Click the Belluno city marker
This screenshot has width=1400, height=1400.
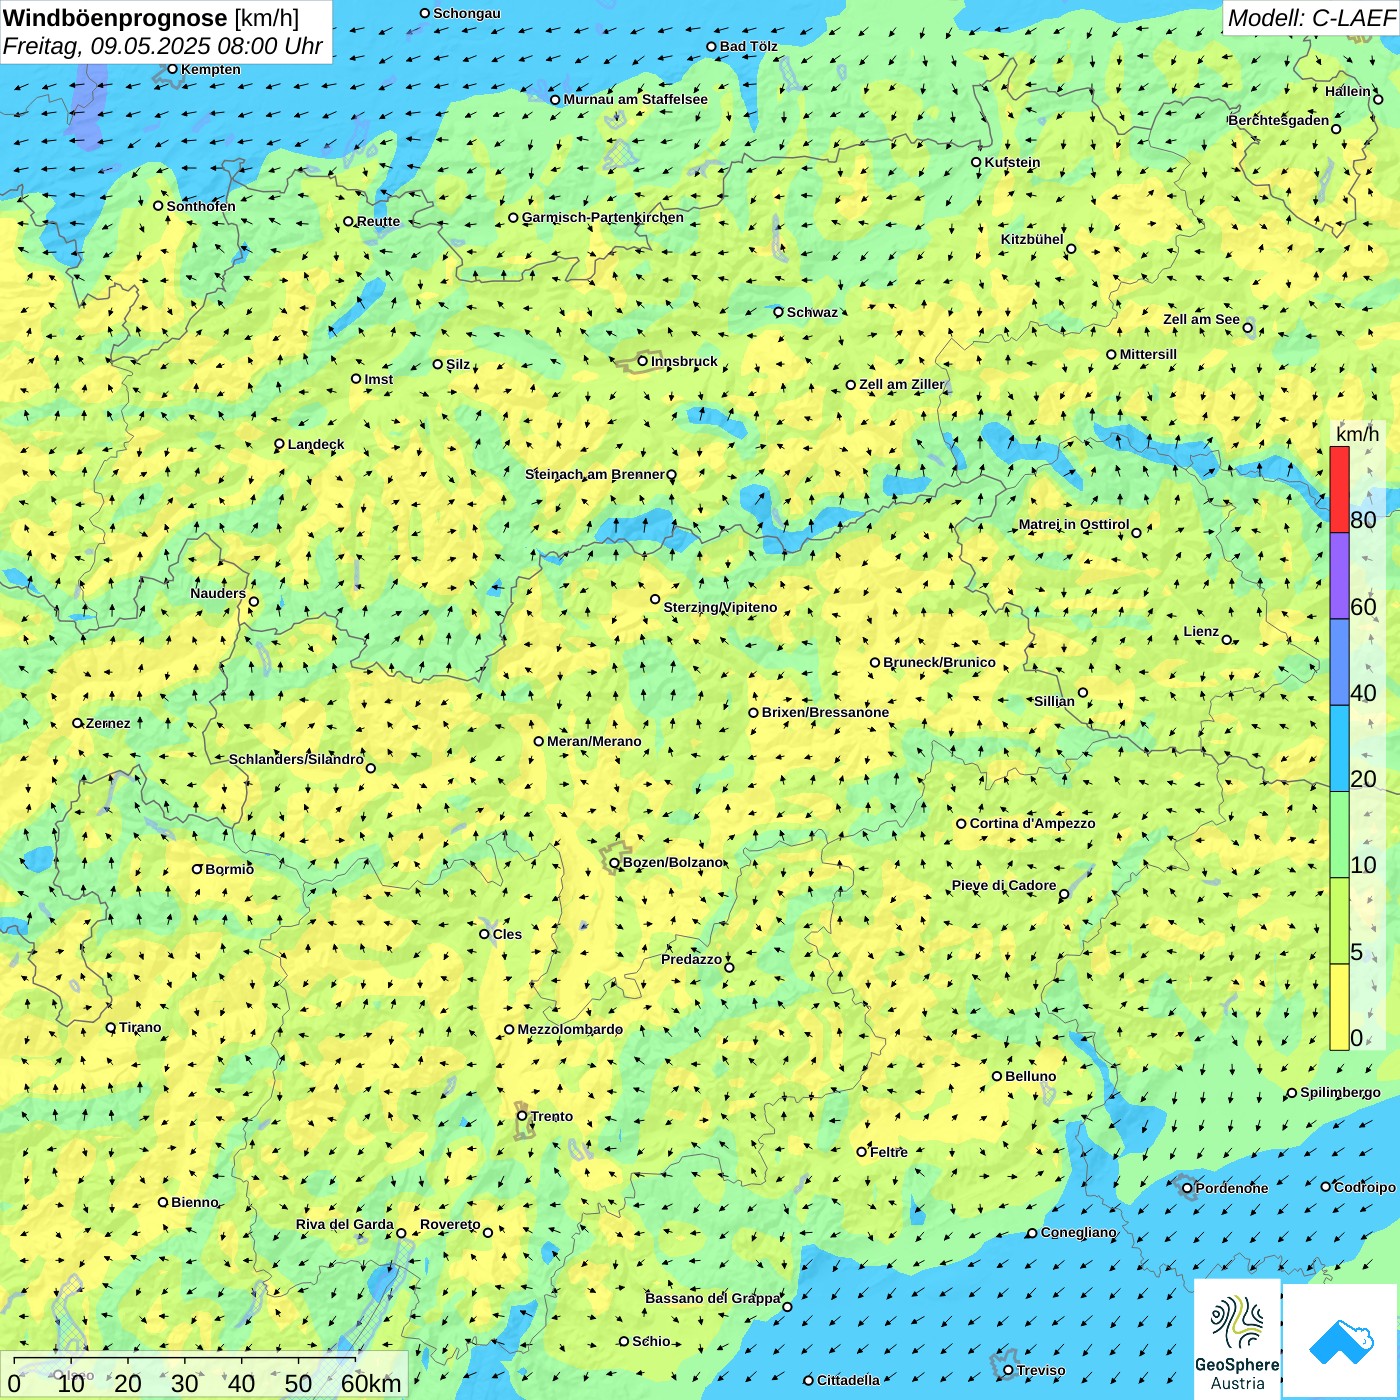coord(997,1076)
